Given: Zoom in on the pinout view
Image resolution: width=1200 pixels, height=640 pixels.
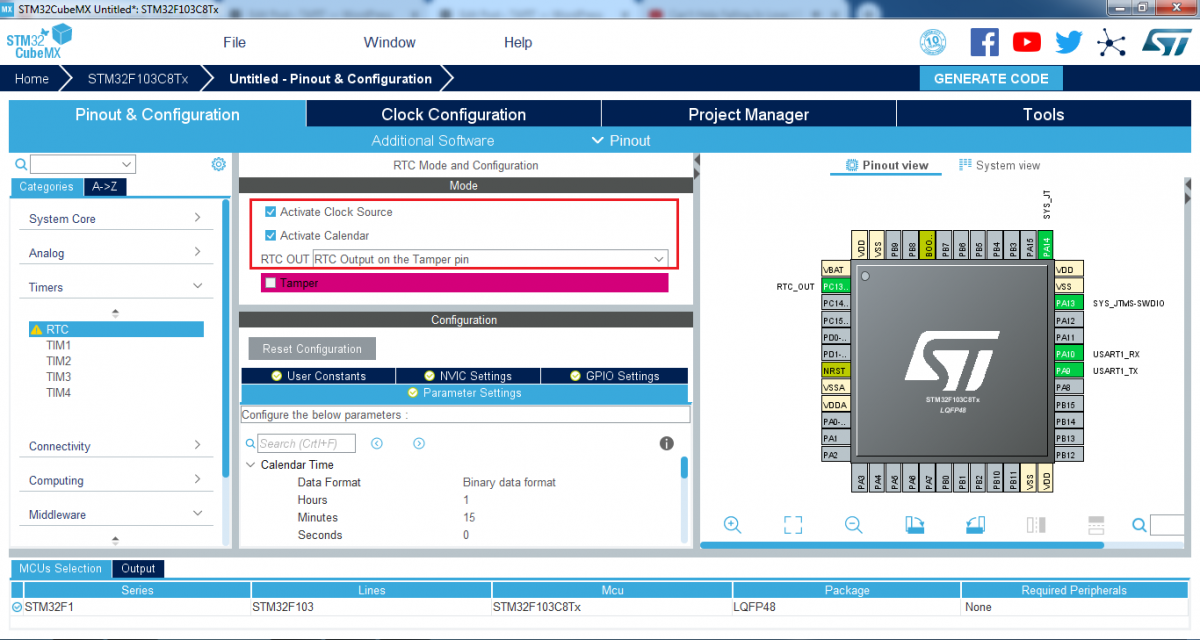Looking at the screenshot, I should (x=732, y=524).
